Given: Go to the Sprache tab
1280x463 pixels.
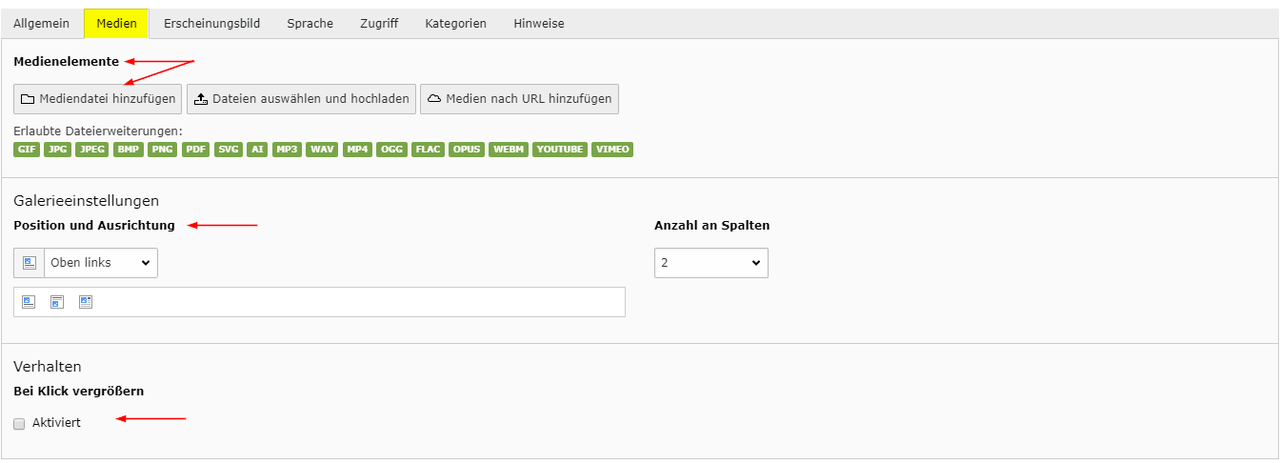Looking at the screenshot, I should tap(310, 23).
